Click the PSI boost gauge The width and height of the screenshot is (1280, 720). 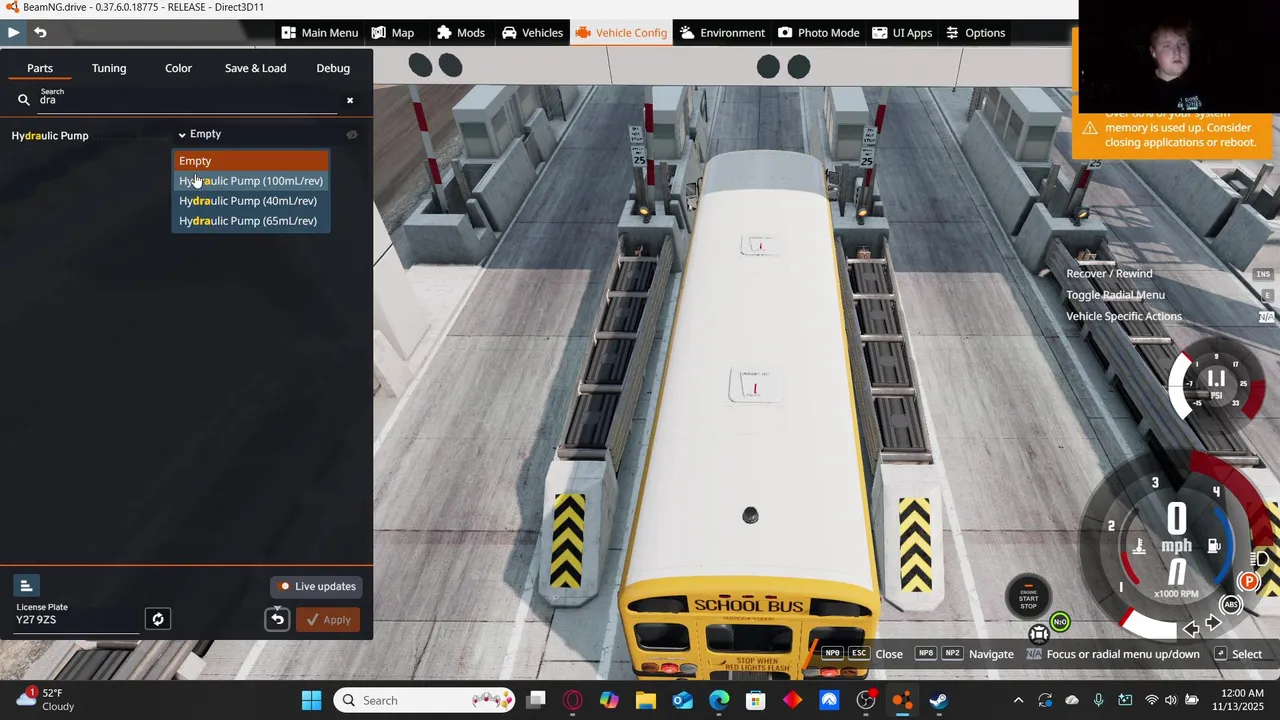click(x=1216, y=385)
